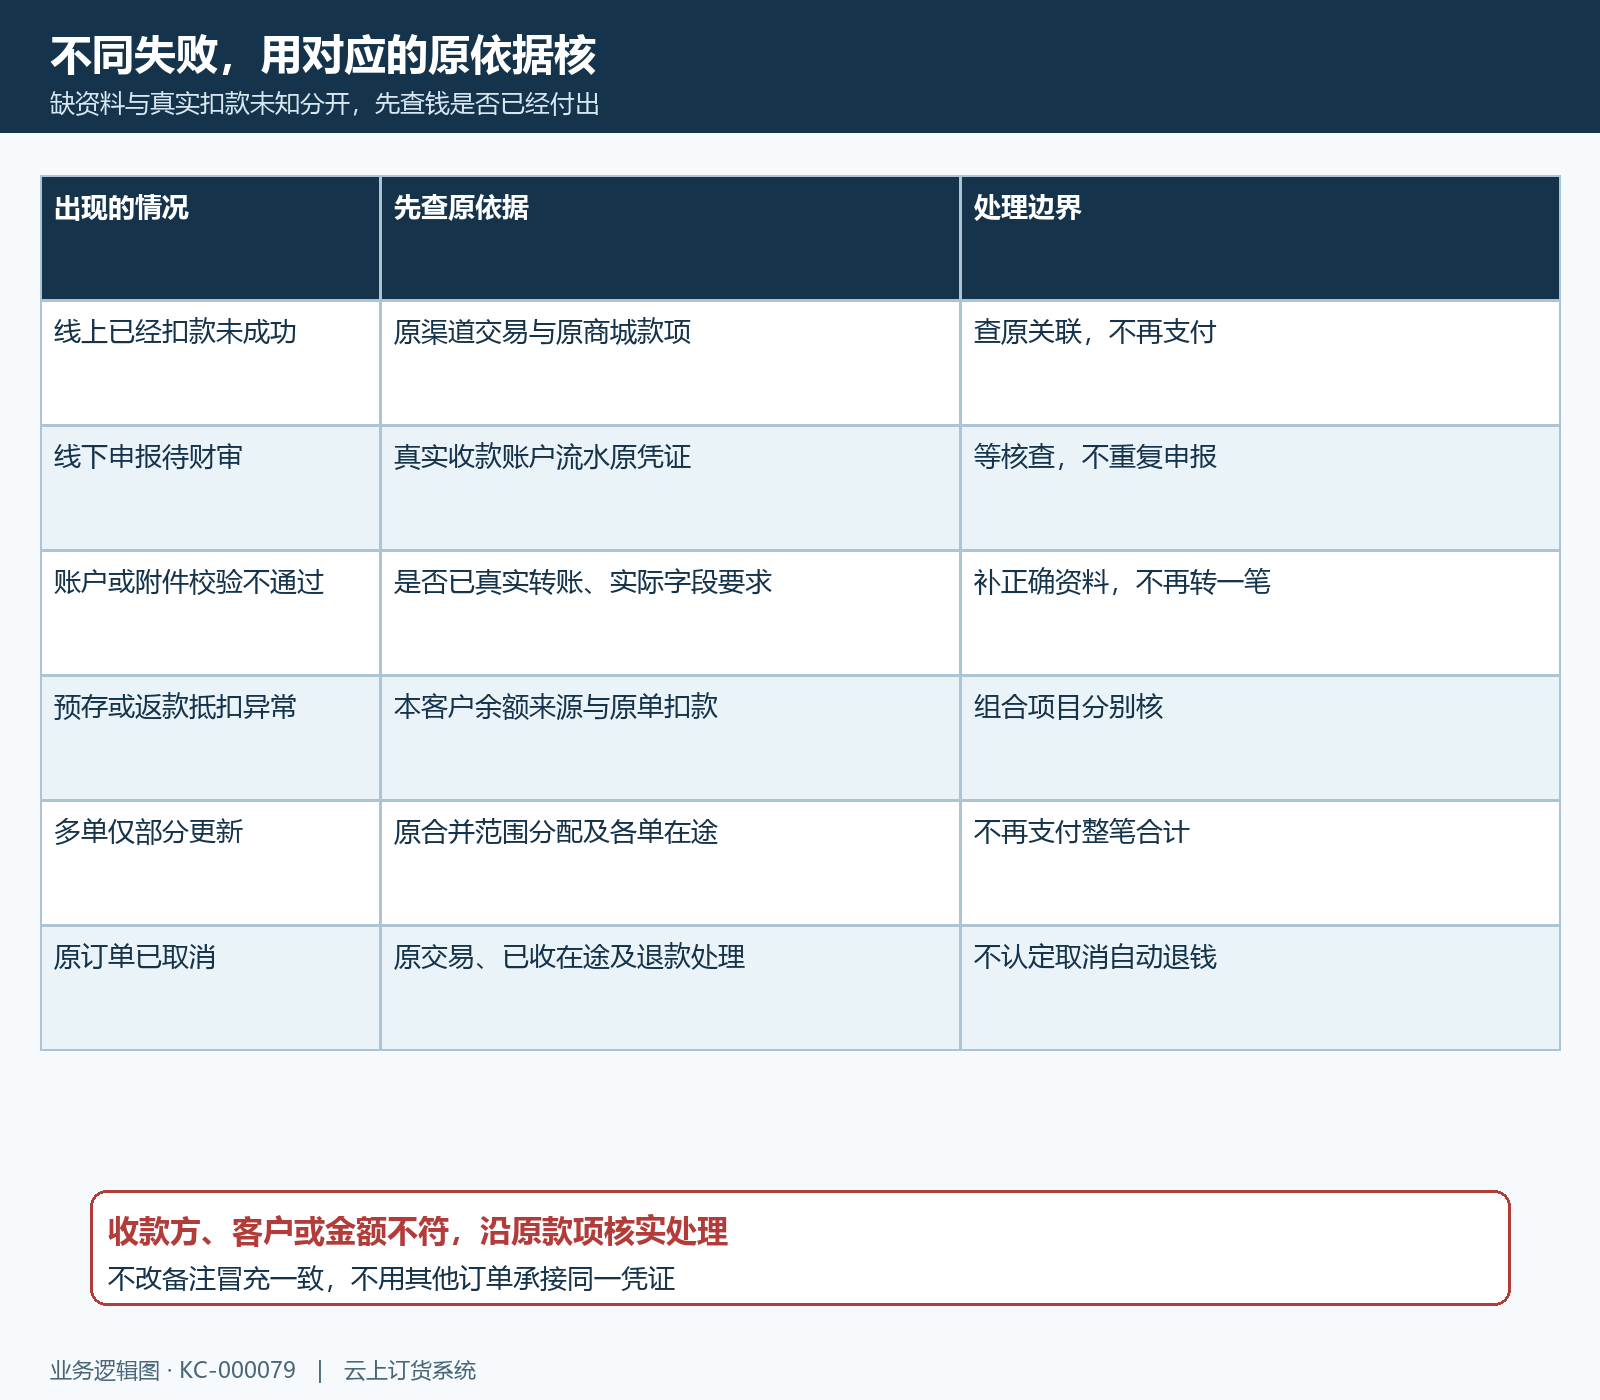Screen dimensions: 1600x1400
Task: Click the cell 不认定取消自动退钱
Action: pyautogui.click(x=1260, y=988)
